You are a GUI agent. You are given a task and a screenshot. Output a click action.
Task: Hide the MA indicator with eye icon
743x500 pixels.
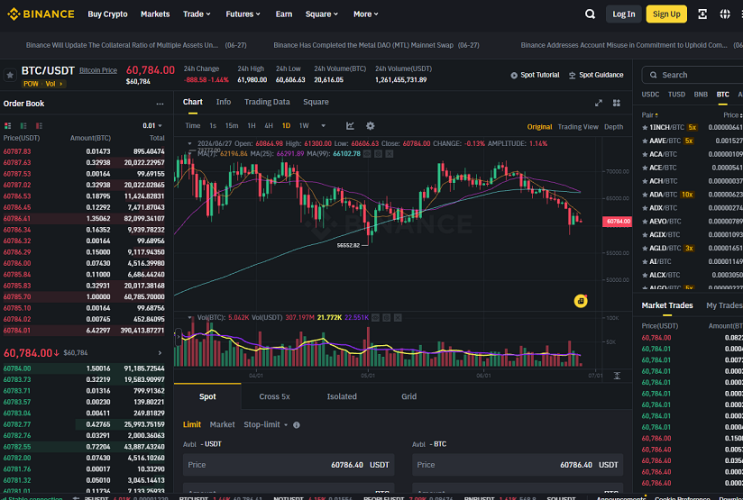(x=367, y=154)
